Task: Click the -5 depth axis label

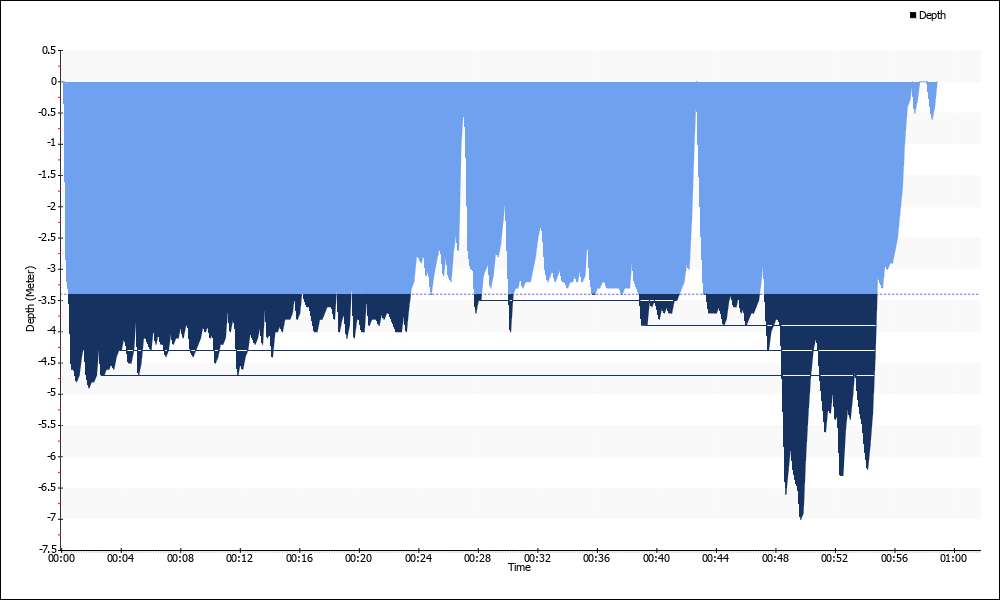Action: 50,393
